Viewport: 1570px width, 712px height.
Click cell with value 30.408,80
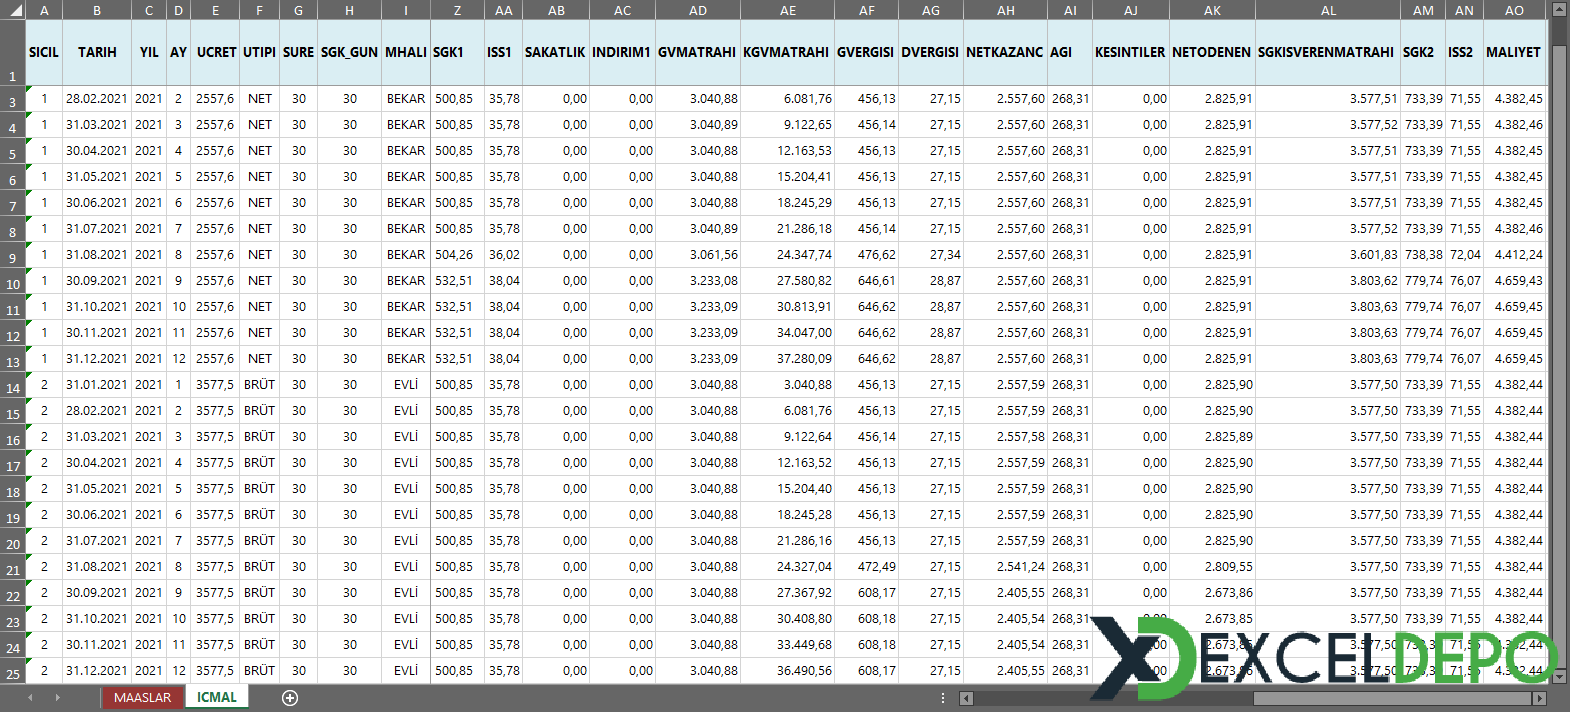788,619
